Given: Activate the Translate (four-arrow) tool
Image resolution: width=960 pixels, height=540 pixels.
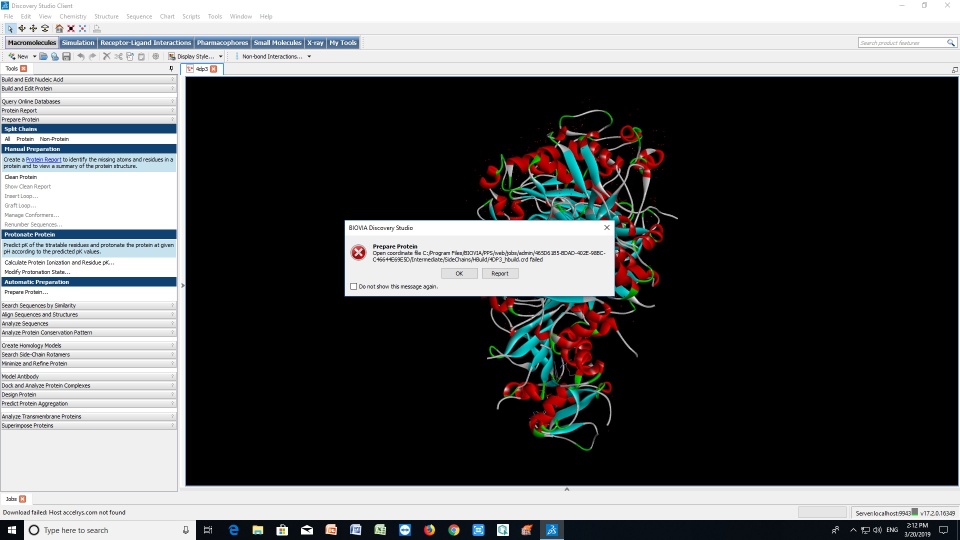Looking at the screenshot, I should 33,29.
